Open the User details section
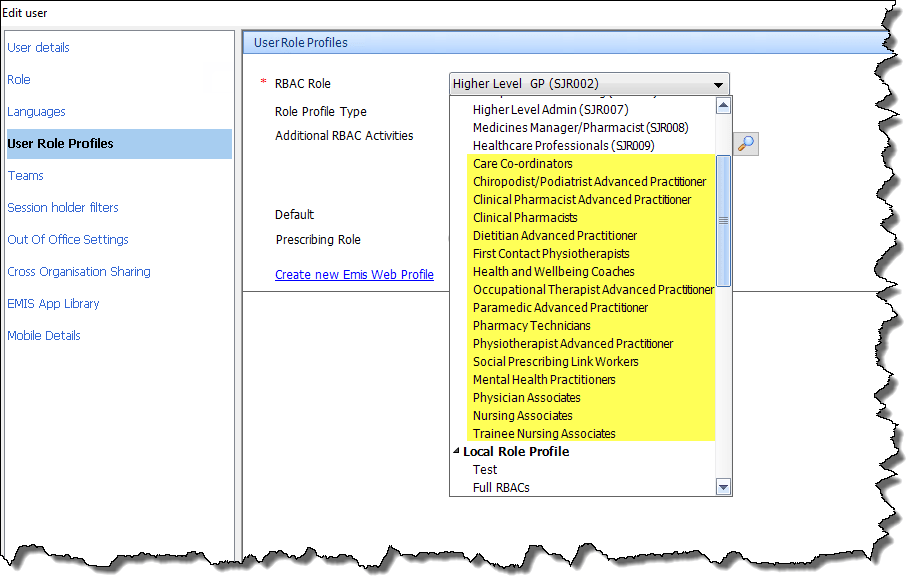This screenshot has width=909, height=581. 39,48
